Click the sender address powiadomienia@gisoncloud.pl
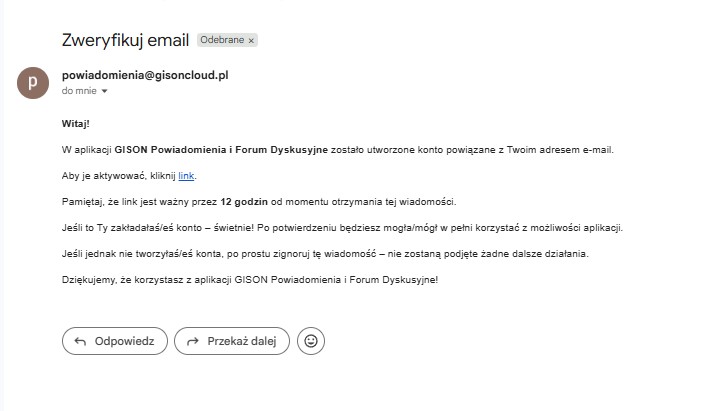This screenshot has width=709, height=411. pos(145,75)
